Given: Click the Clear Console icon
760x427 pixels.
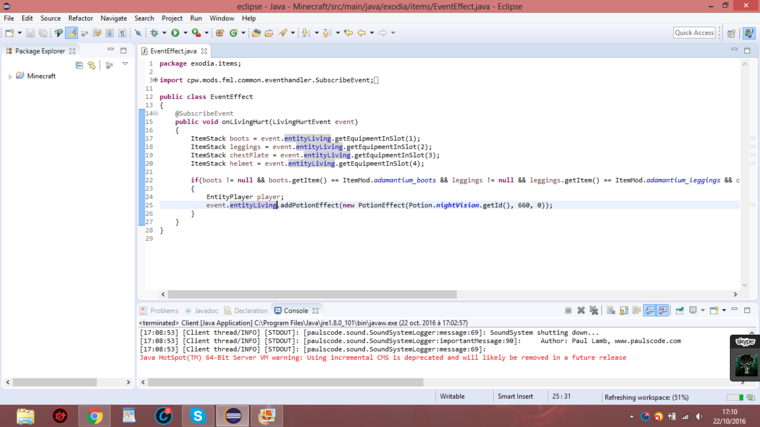Looking at the screenshot, I should [x=610, y=311].
